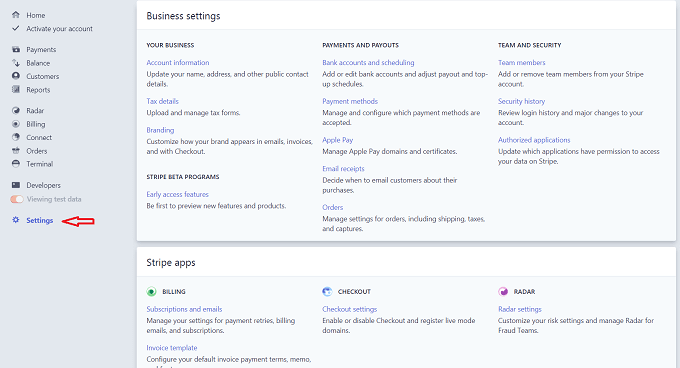Click the Developers terminal icon
680x368 pixels.
coord(16,185)
